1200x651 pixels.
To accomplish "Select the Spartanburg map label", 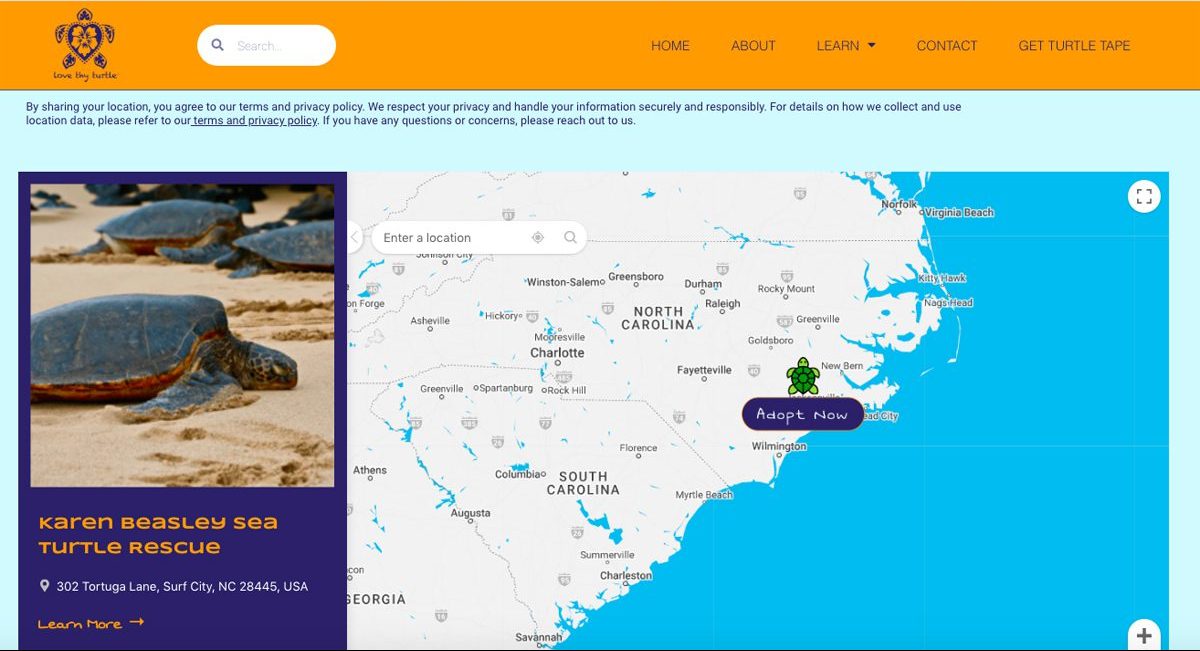I will 505,388.
